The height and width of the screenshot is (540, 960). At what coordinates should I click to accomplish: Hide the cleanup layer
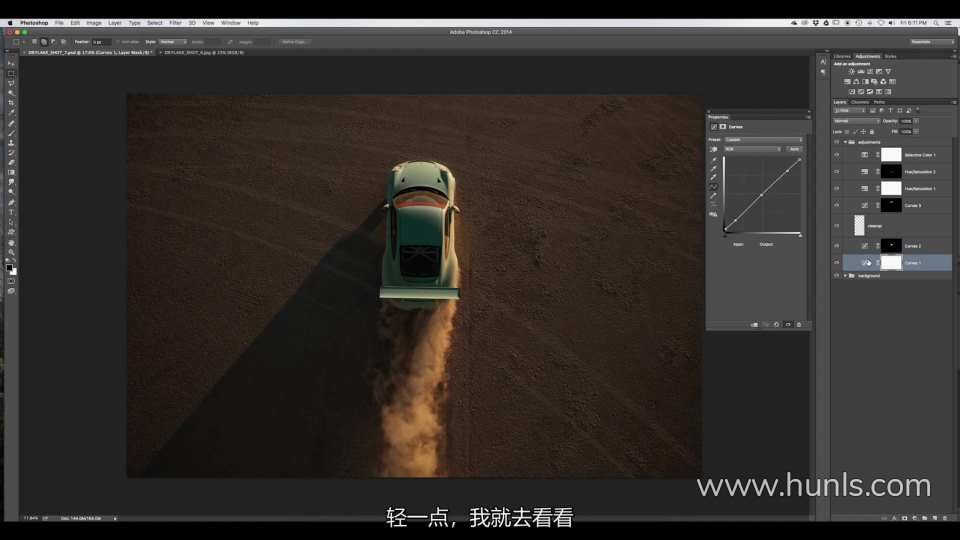[x=837, y=225]
